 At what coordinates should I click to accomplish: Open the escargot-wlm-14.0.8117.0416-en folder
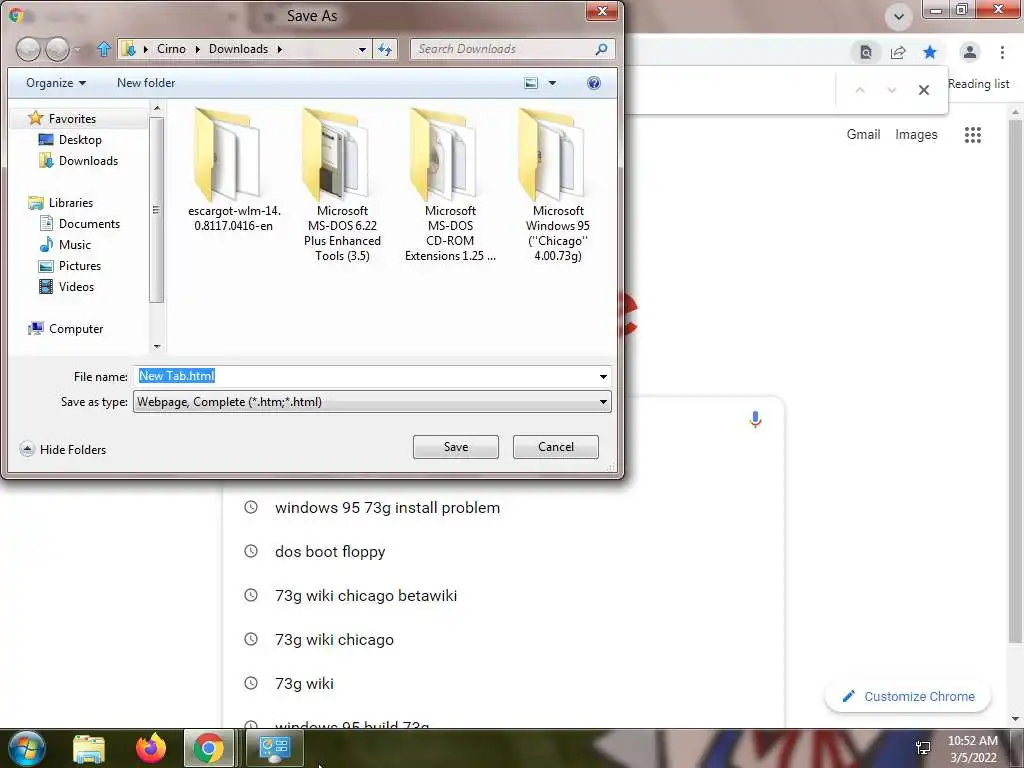tap(234, 171)
